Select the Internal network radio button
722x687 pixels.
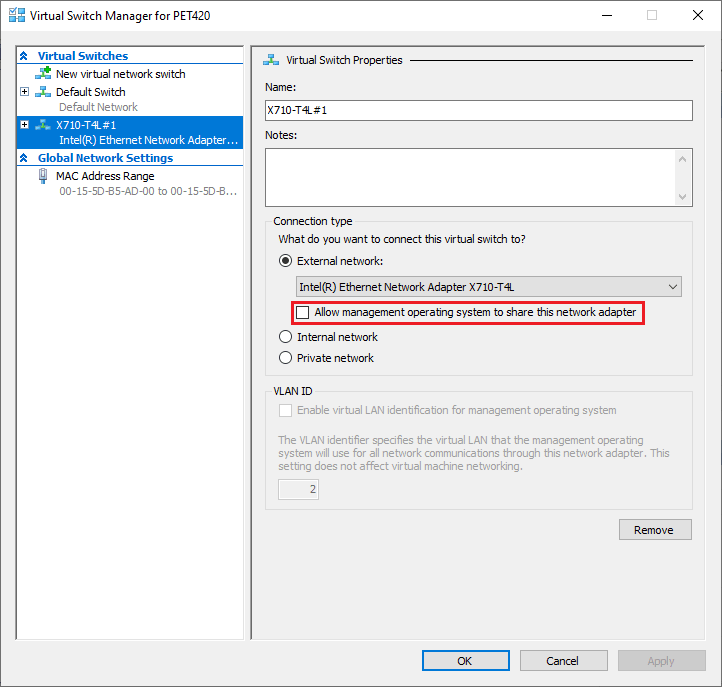(x=285, y=337)
